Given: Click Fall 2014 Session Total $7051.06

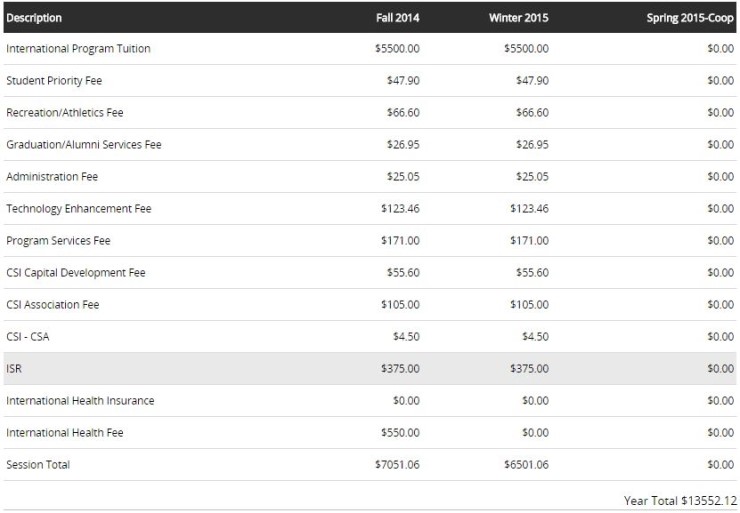Looking at the screenshot, I should [397, 465].
